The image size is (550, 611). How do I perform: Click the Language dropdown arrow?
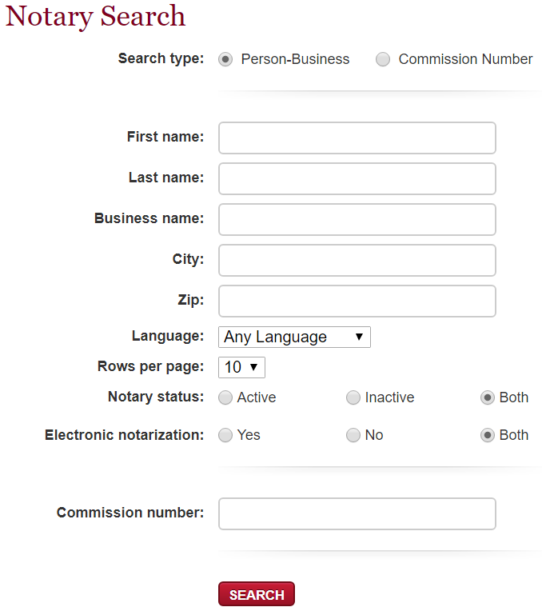359,337
